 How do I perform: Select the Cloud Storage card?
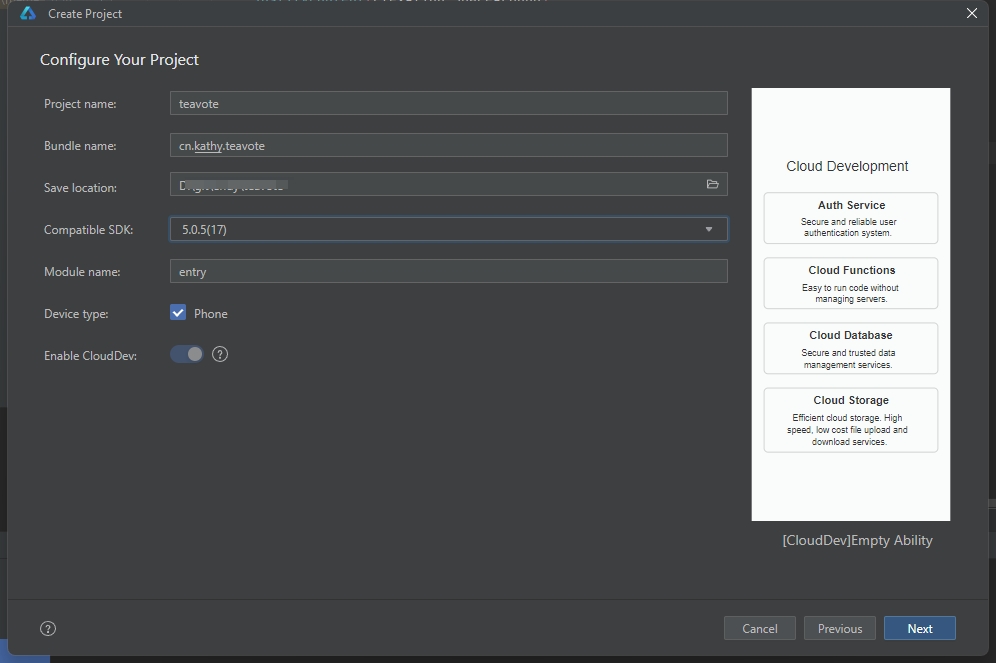click(851, 420)
